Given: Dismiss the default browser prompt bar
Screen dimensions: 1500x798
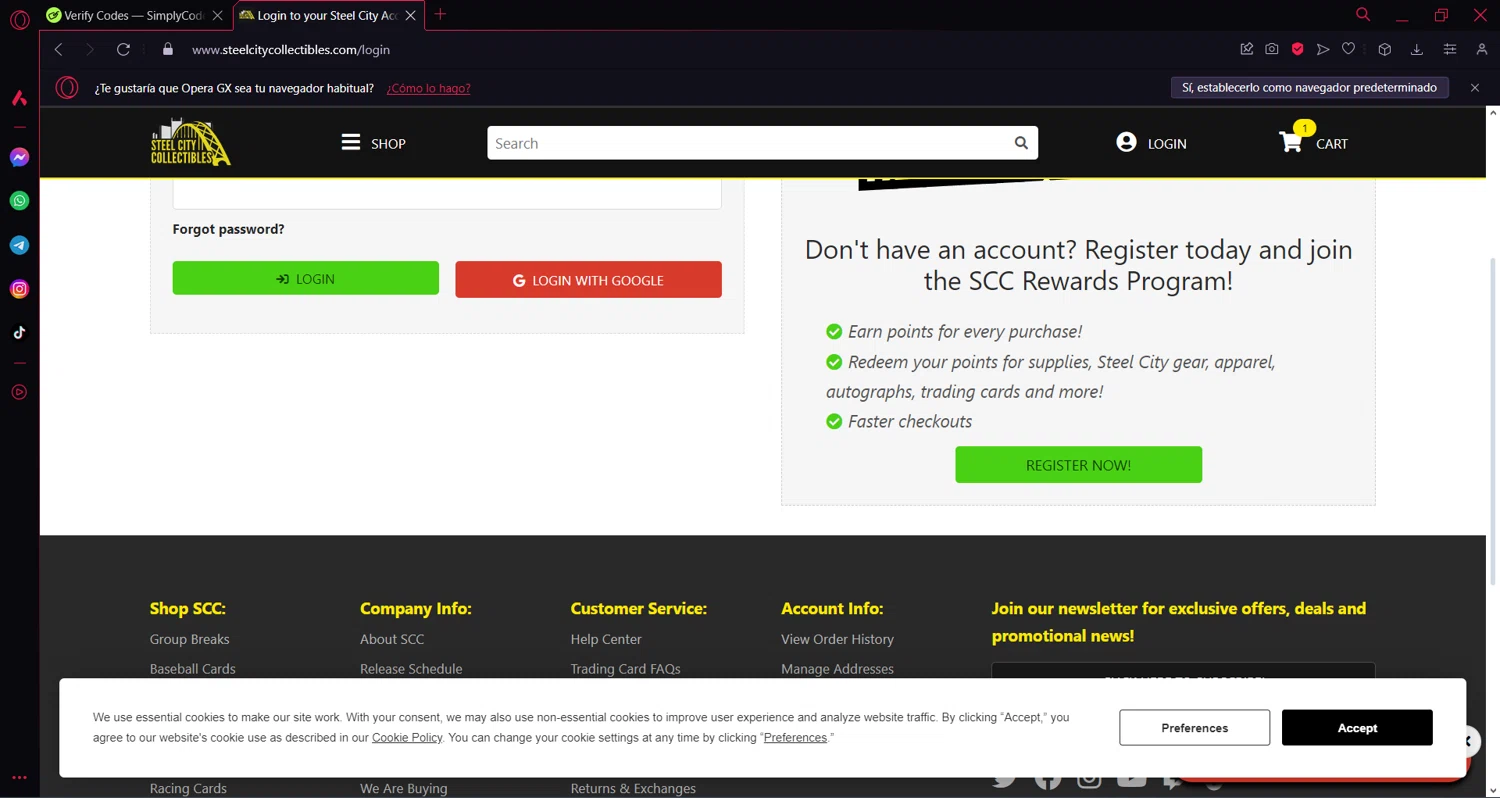Looking at the screenshot, I should 1475,88.
